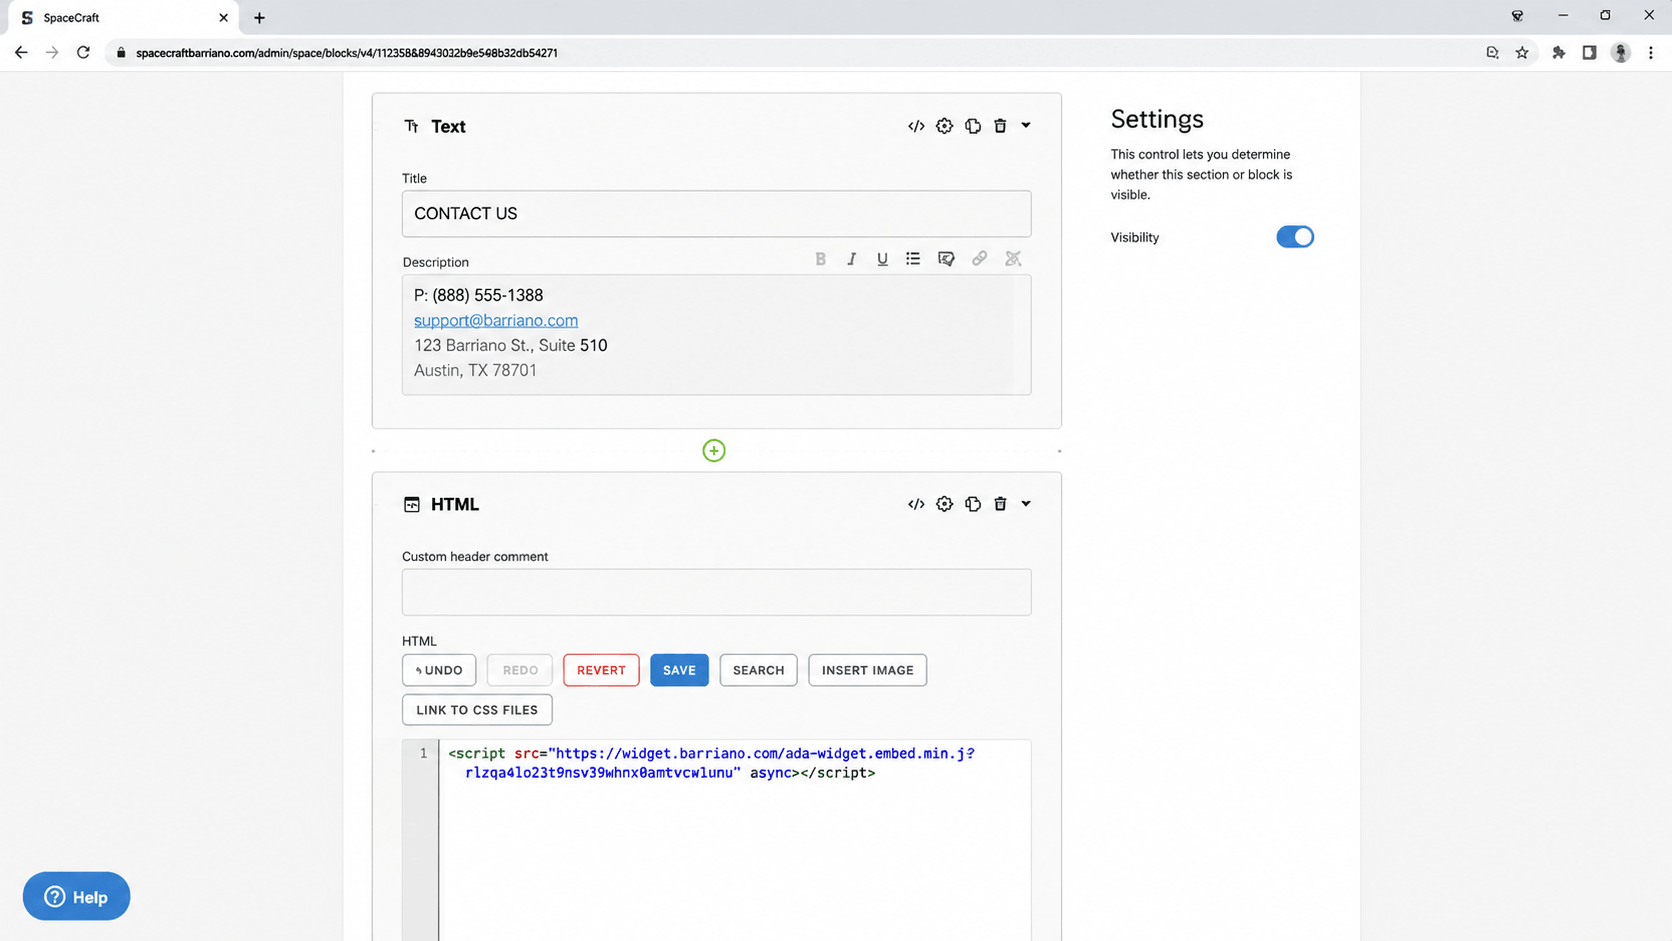Viewport: 1672px width, 941px height.
Task: Open the browser extensions puzzle icon
Action: [1558, 53]
